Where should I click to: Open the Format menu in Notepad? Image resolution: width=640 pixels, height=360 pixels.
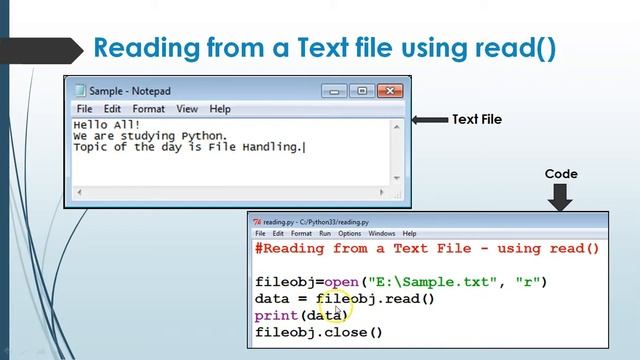149,109
